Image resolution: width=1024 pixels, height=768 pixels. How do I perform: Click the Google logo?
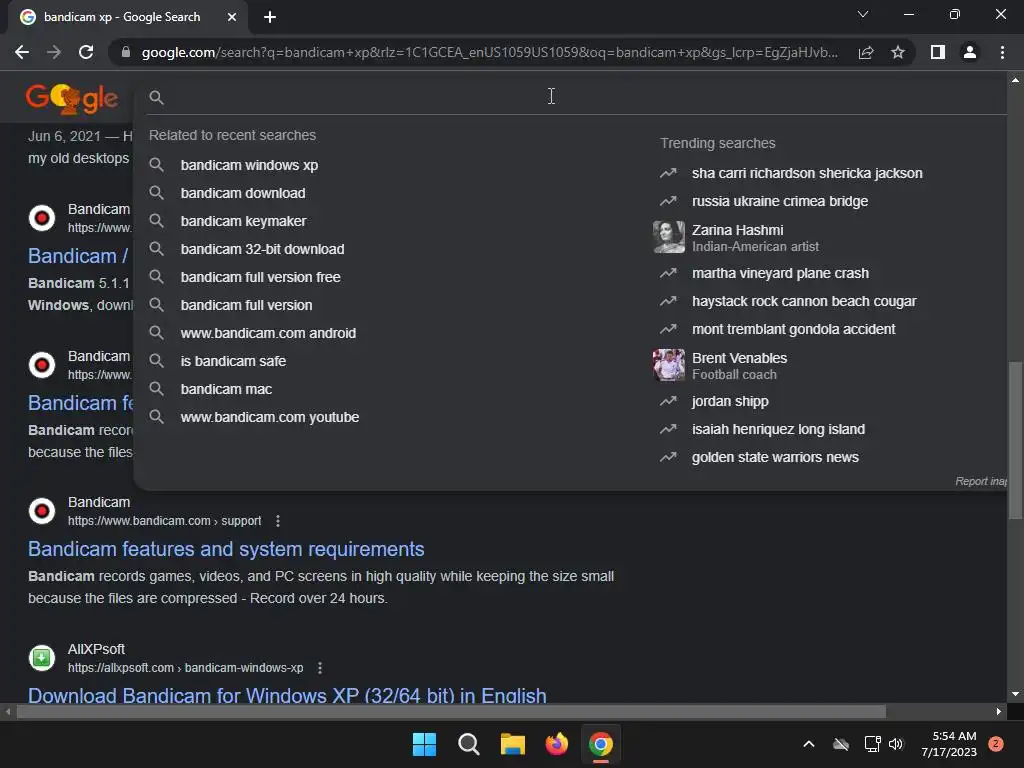72,99
